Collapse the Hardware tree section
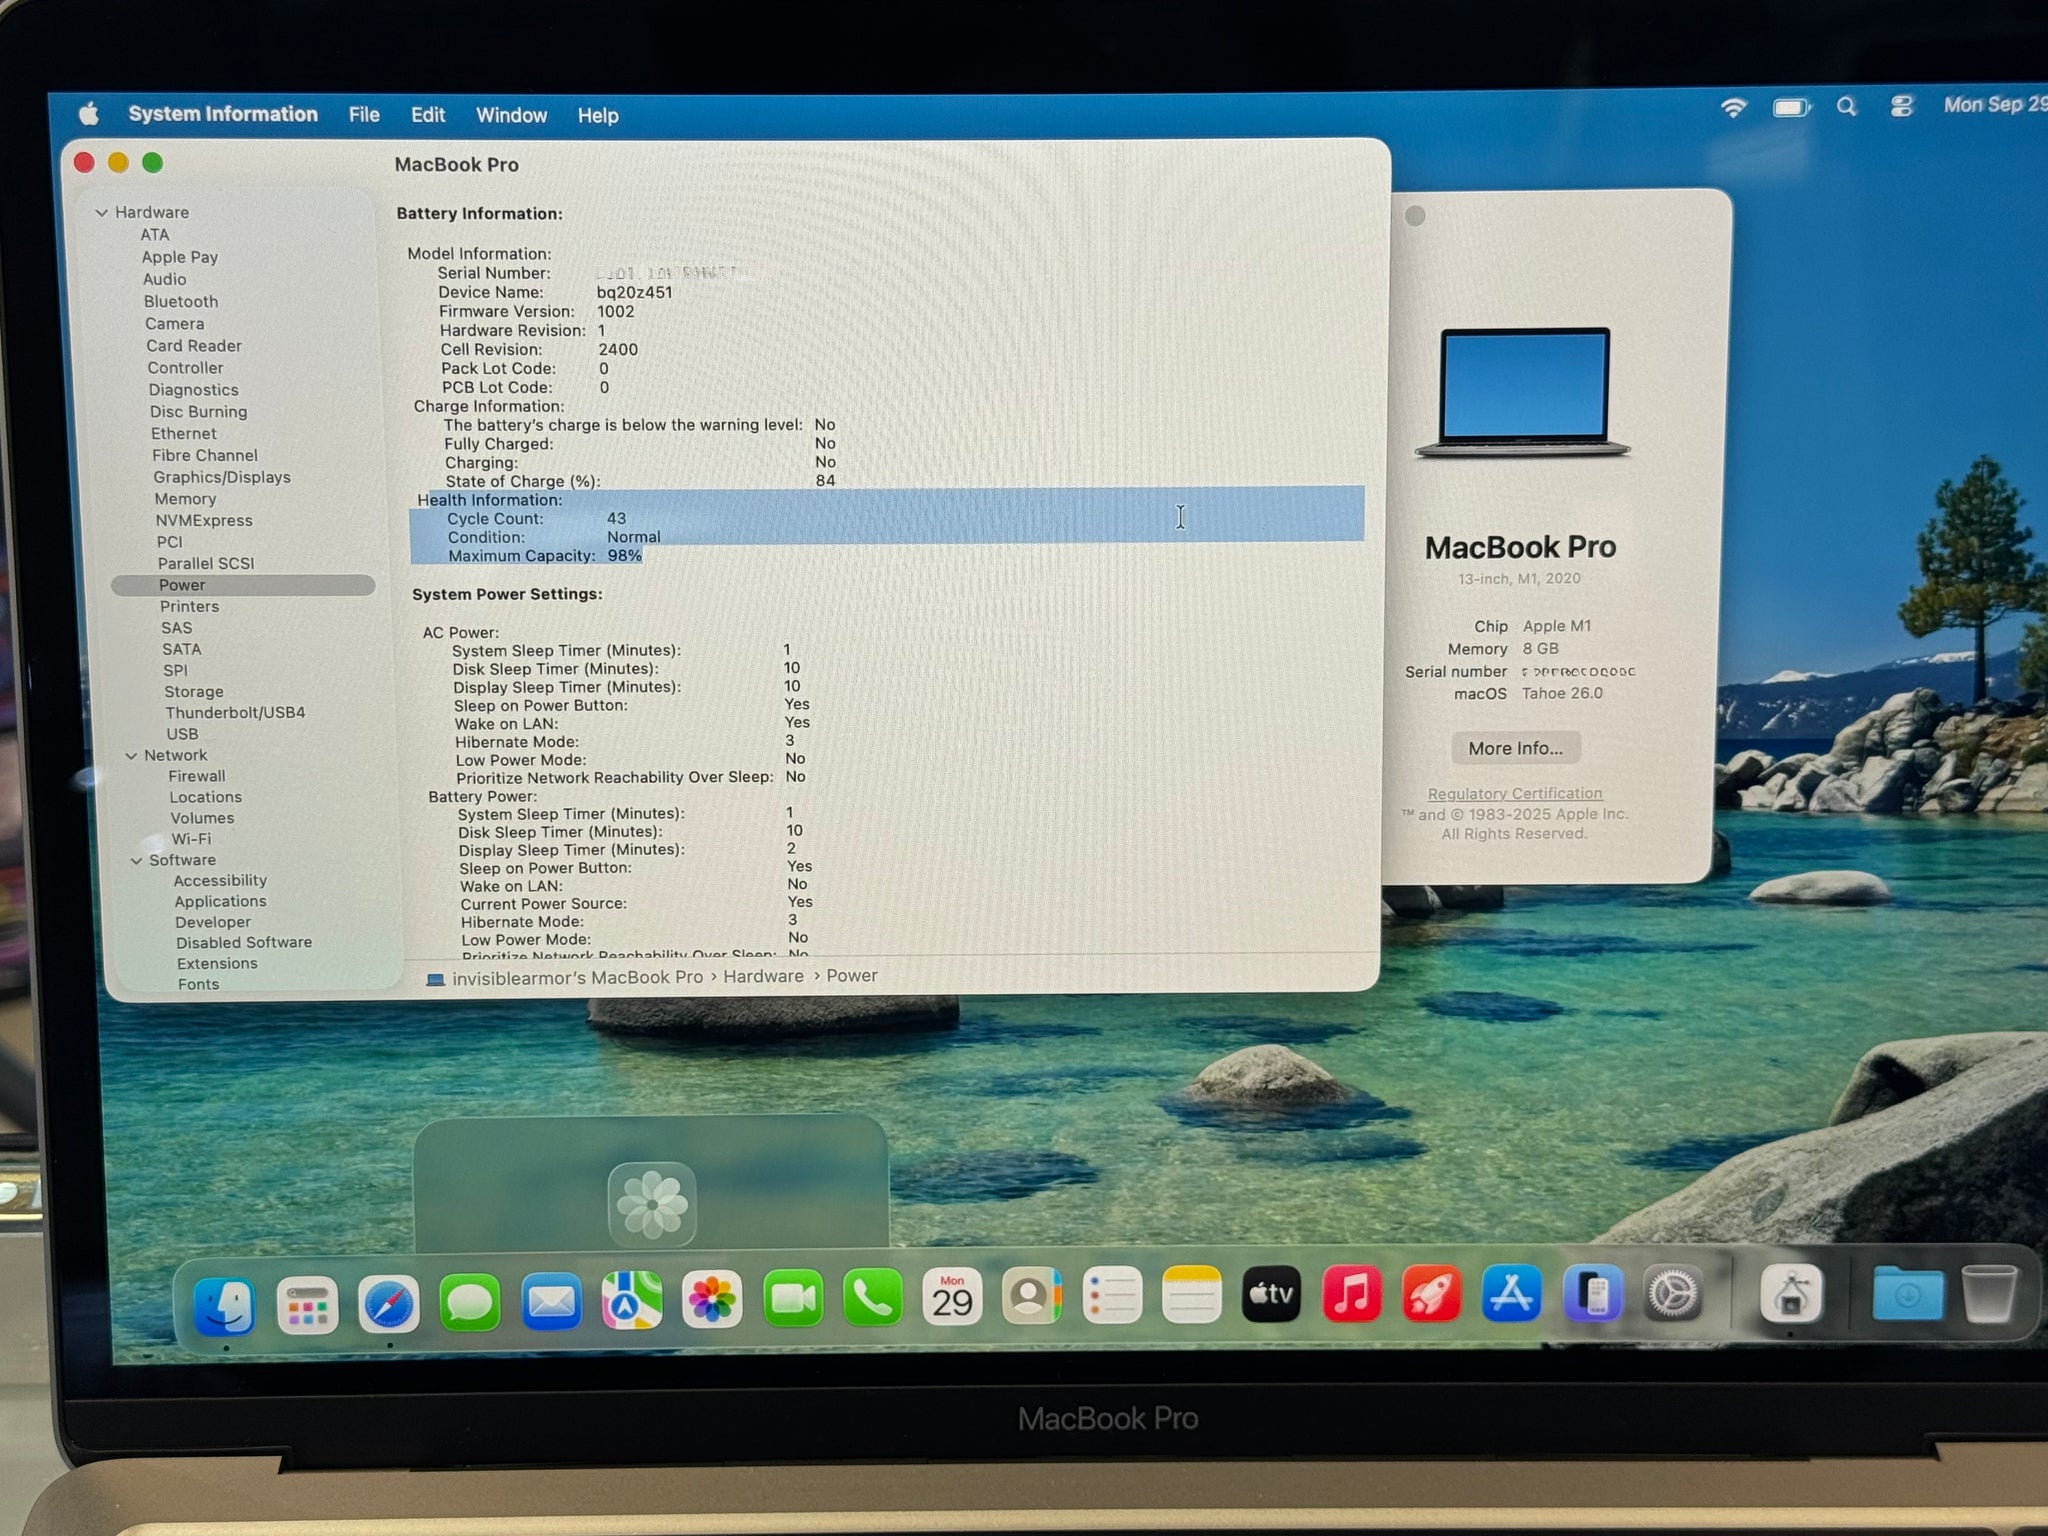This screenshot has height=1536, width=2048. (x=101, y=213)
